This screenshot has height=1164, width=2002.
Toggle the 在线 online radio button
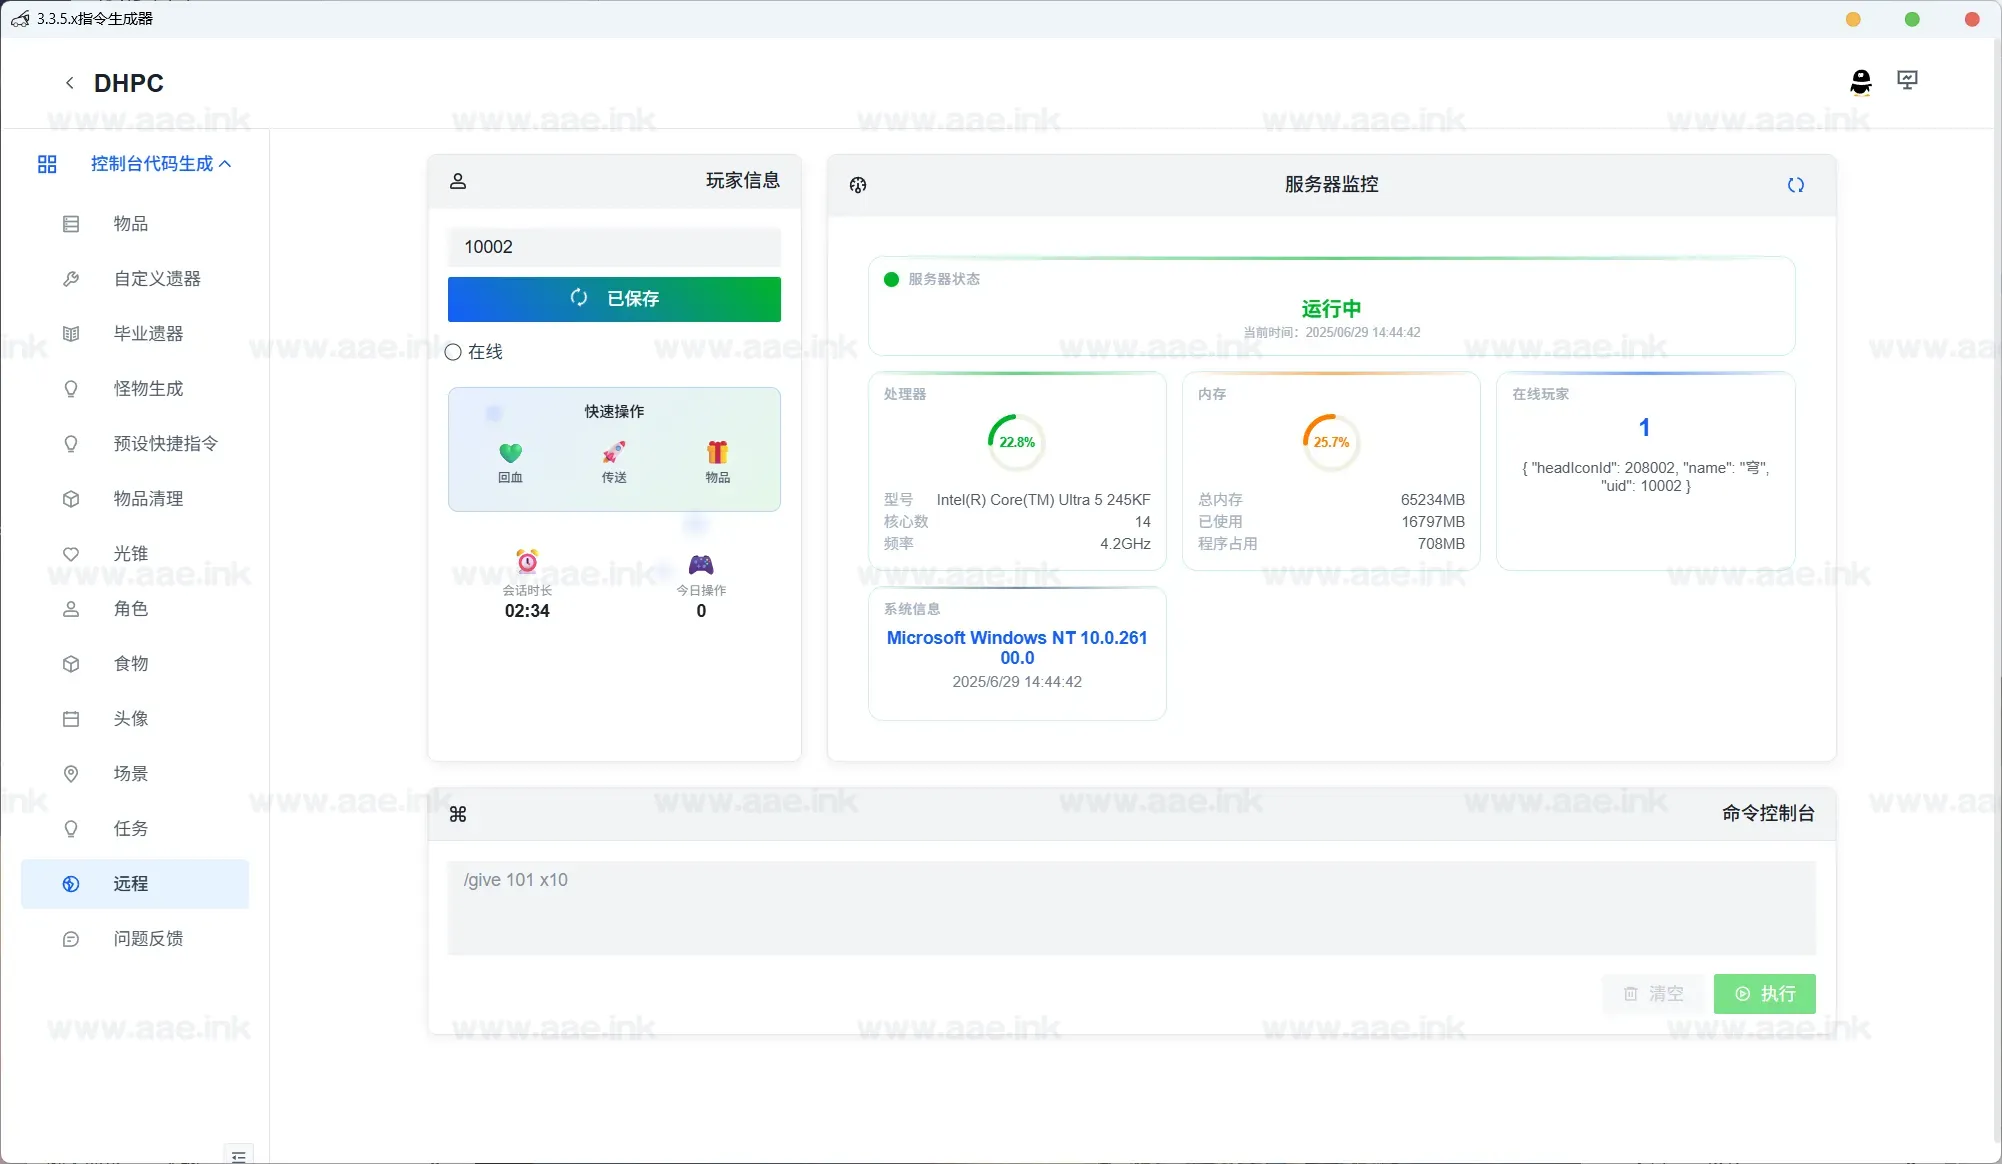[x=454, y=352]
